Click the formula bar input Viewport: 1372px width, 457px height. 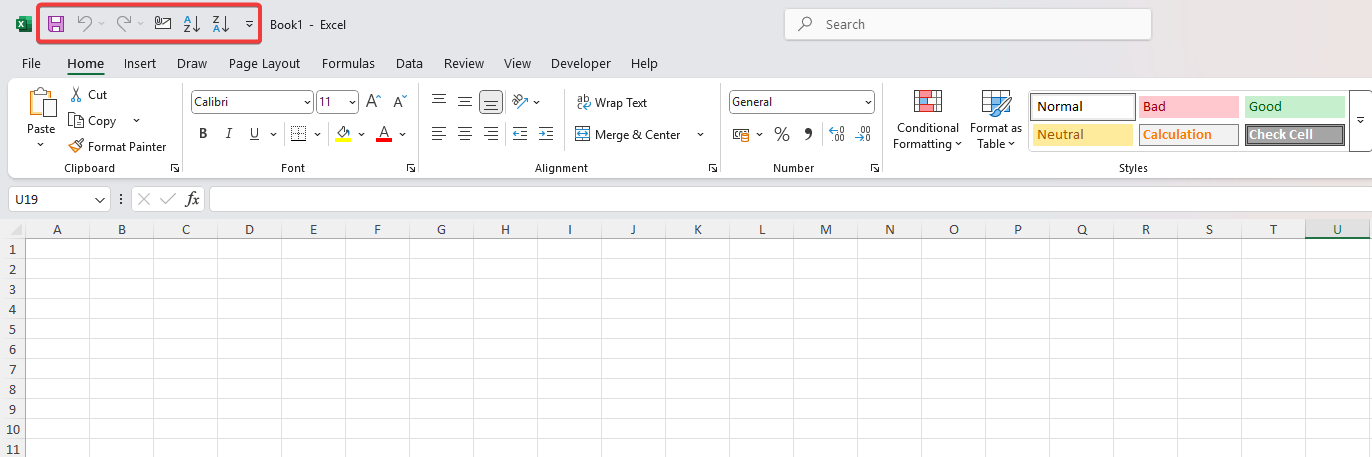point(790,200)
